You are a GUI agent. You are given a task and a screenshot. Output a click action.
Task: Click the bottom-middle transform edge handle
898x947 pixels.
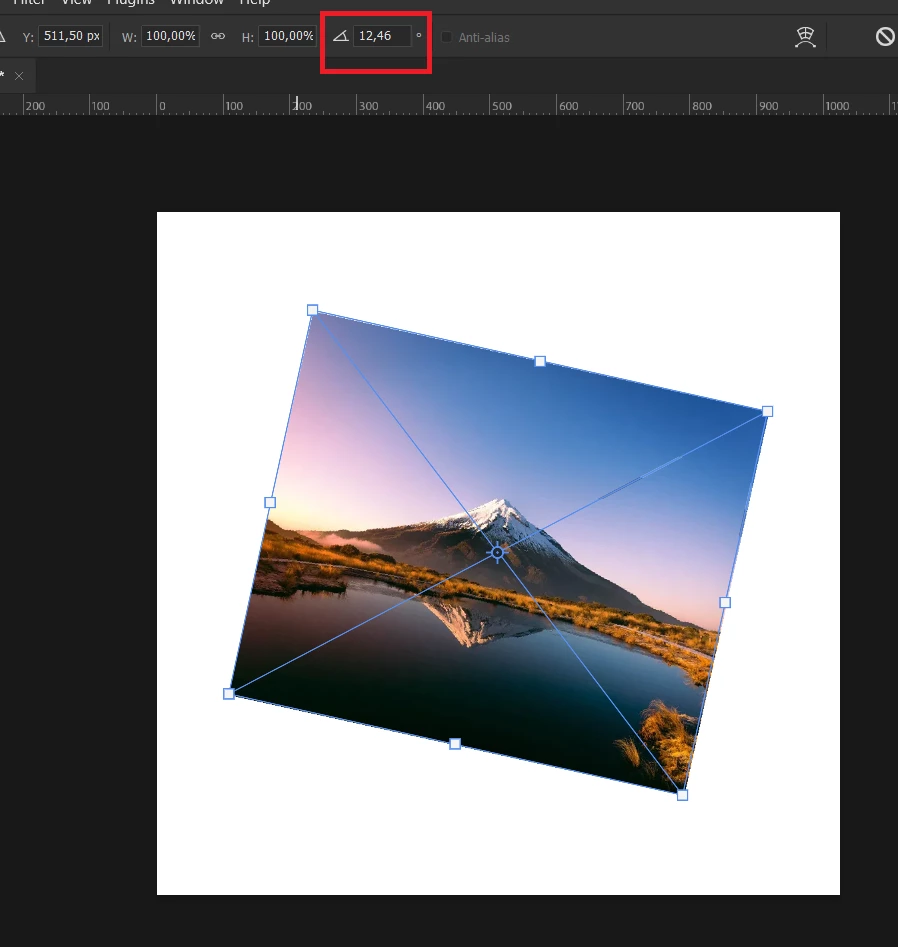(x=455, y=744)
